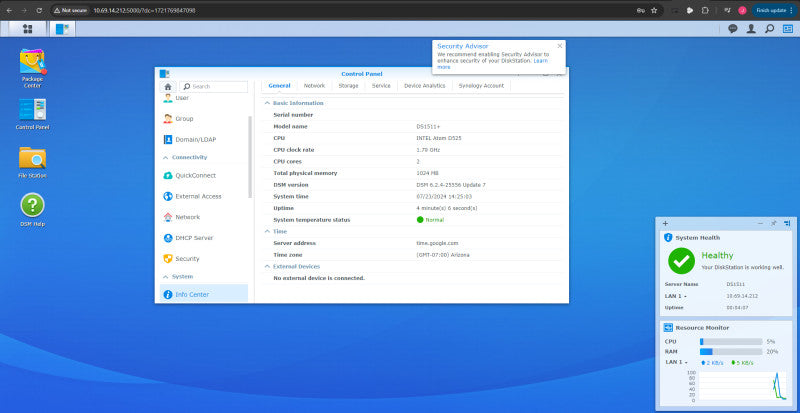Viewport: 800px width, 413px height.
Task: Select the Control Panel taskbar button
Action: pos(63,29)
